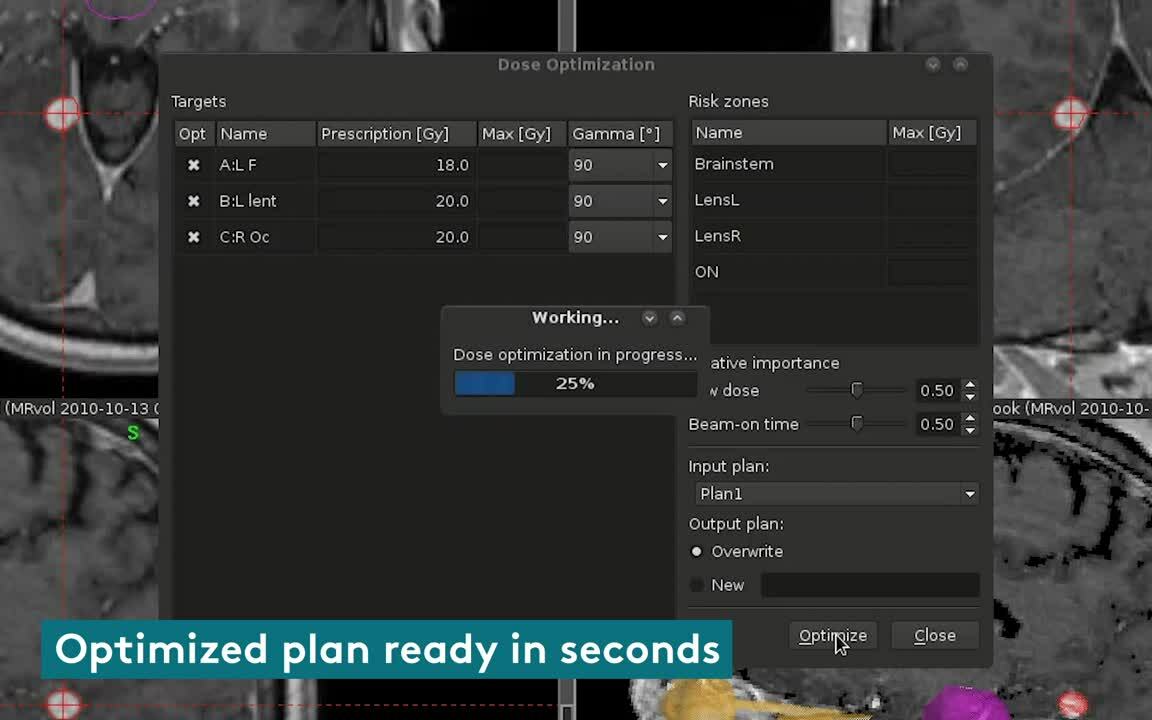This screenshot has height=720, width=1152.
Task: Click the Working... dialog title bar
Action: click(x=575, y=318)
